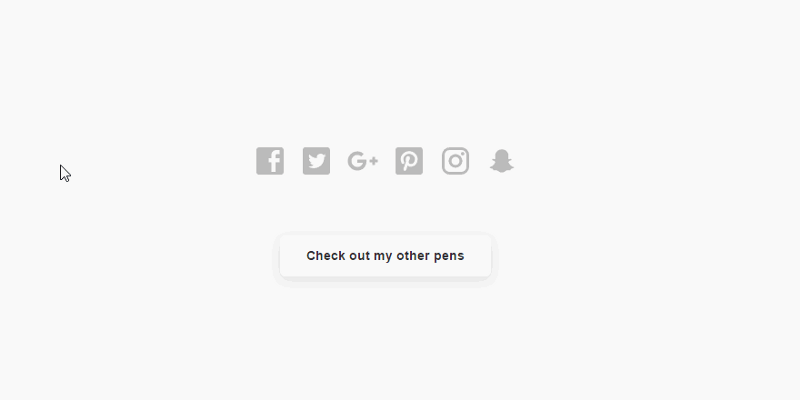Visit the Facebook social link

coord(270,161)
